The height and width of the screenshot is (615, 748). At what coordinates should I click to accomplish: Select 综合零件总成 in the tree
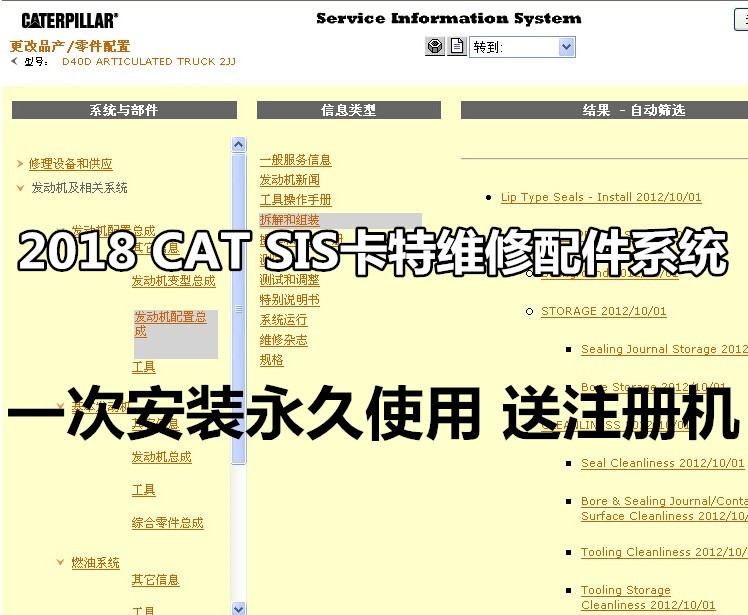(167, 523)
